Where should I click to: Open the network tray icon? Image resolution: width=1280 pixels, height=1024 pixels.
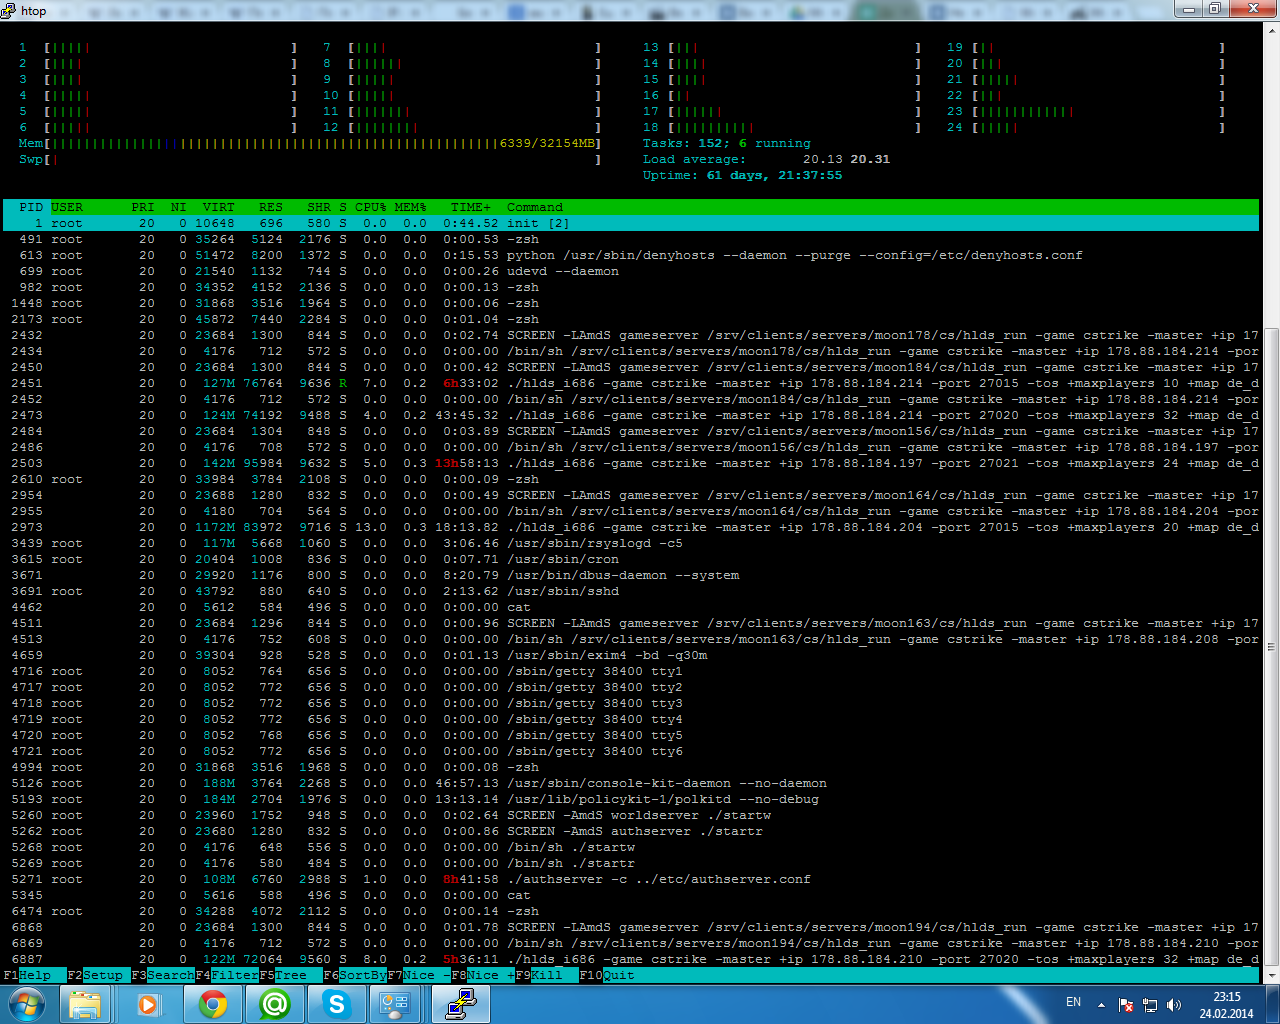tap(1150, 1005)
